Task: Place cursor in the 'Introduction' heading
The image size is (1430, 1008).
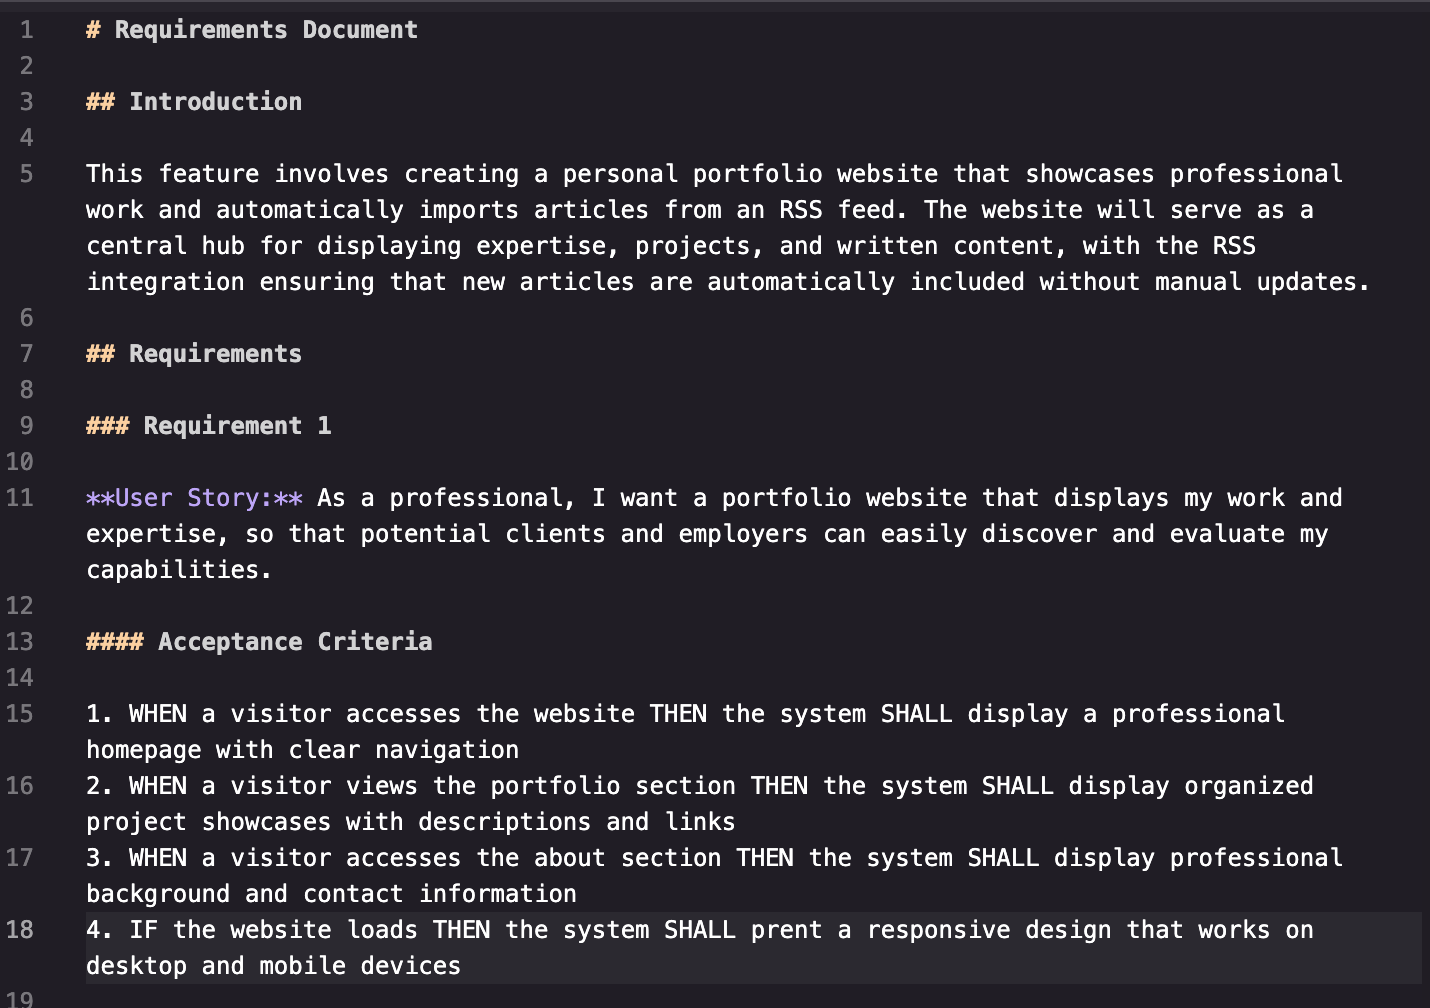Action: (215, 102)
